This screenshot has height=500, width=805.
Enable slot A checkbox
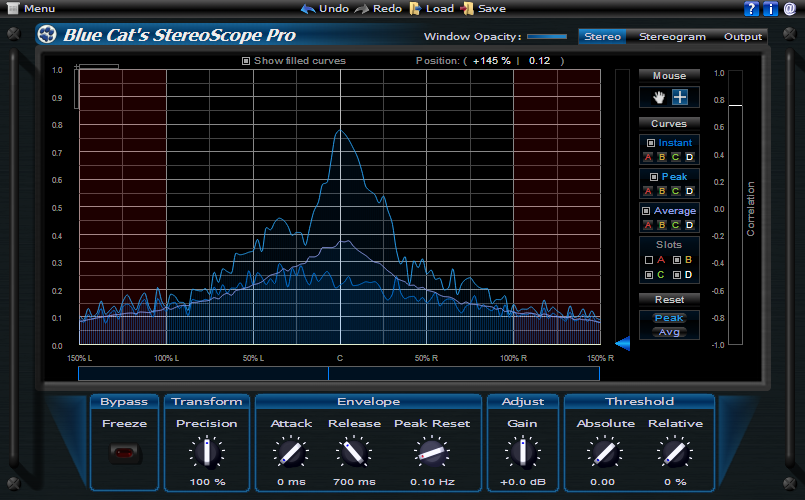[x=649, y=260]
